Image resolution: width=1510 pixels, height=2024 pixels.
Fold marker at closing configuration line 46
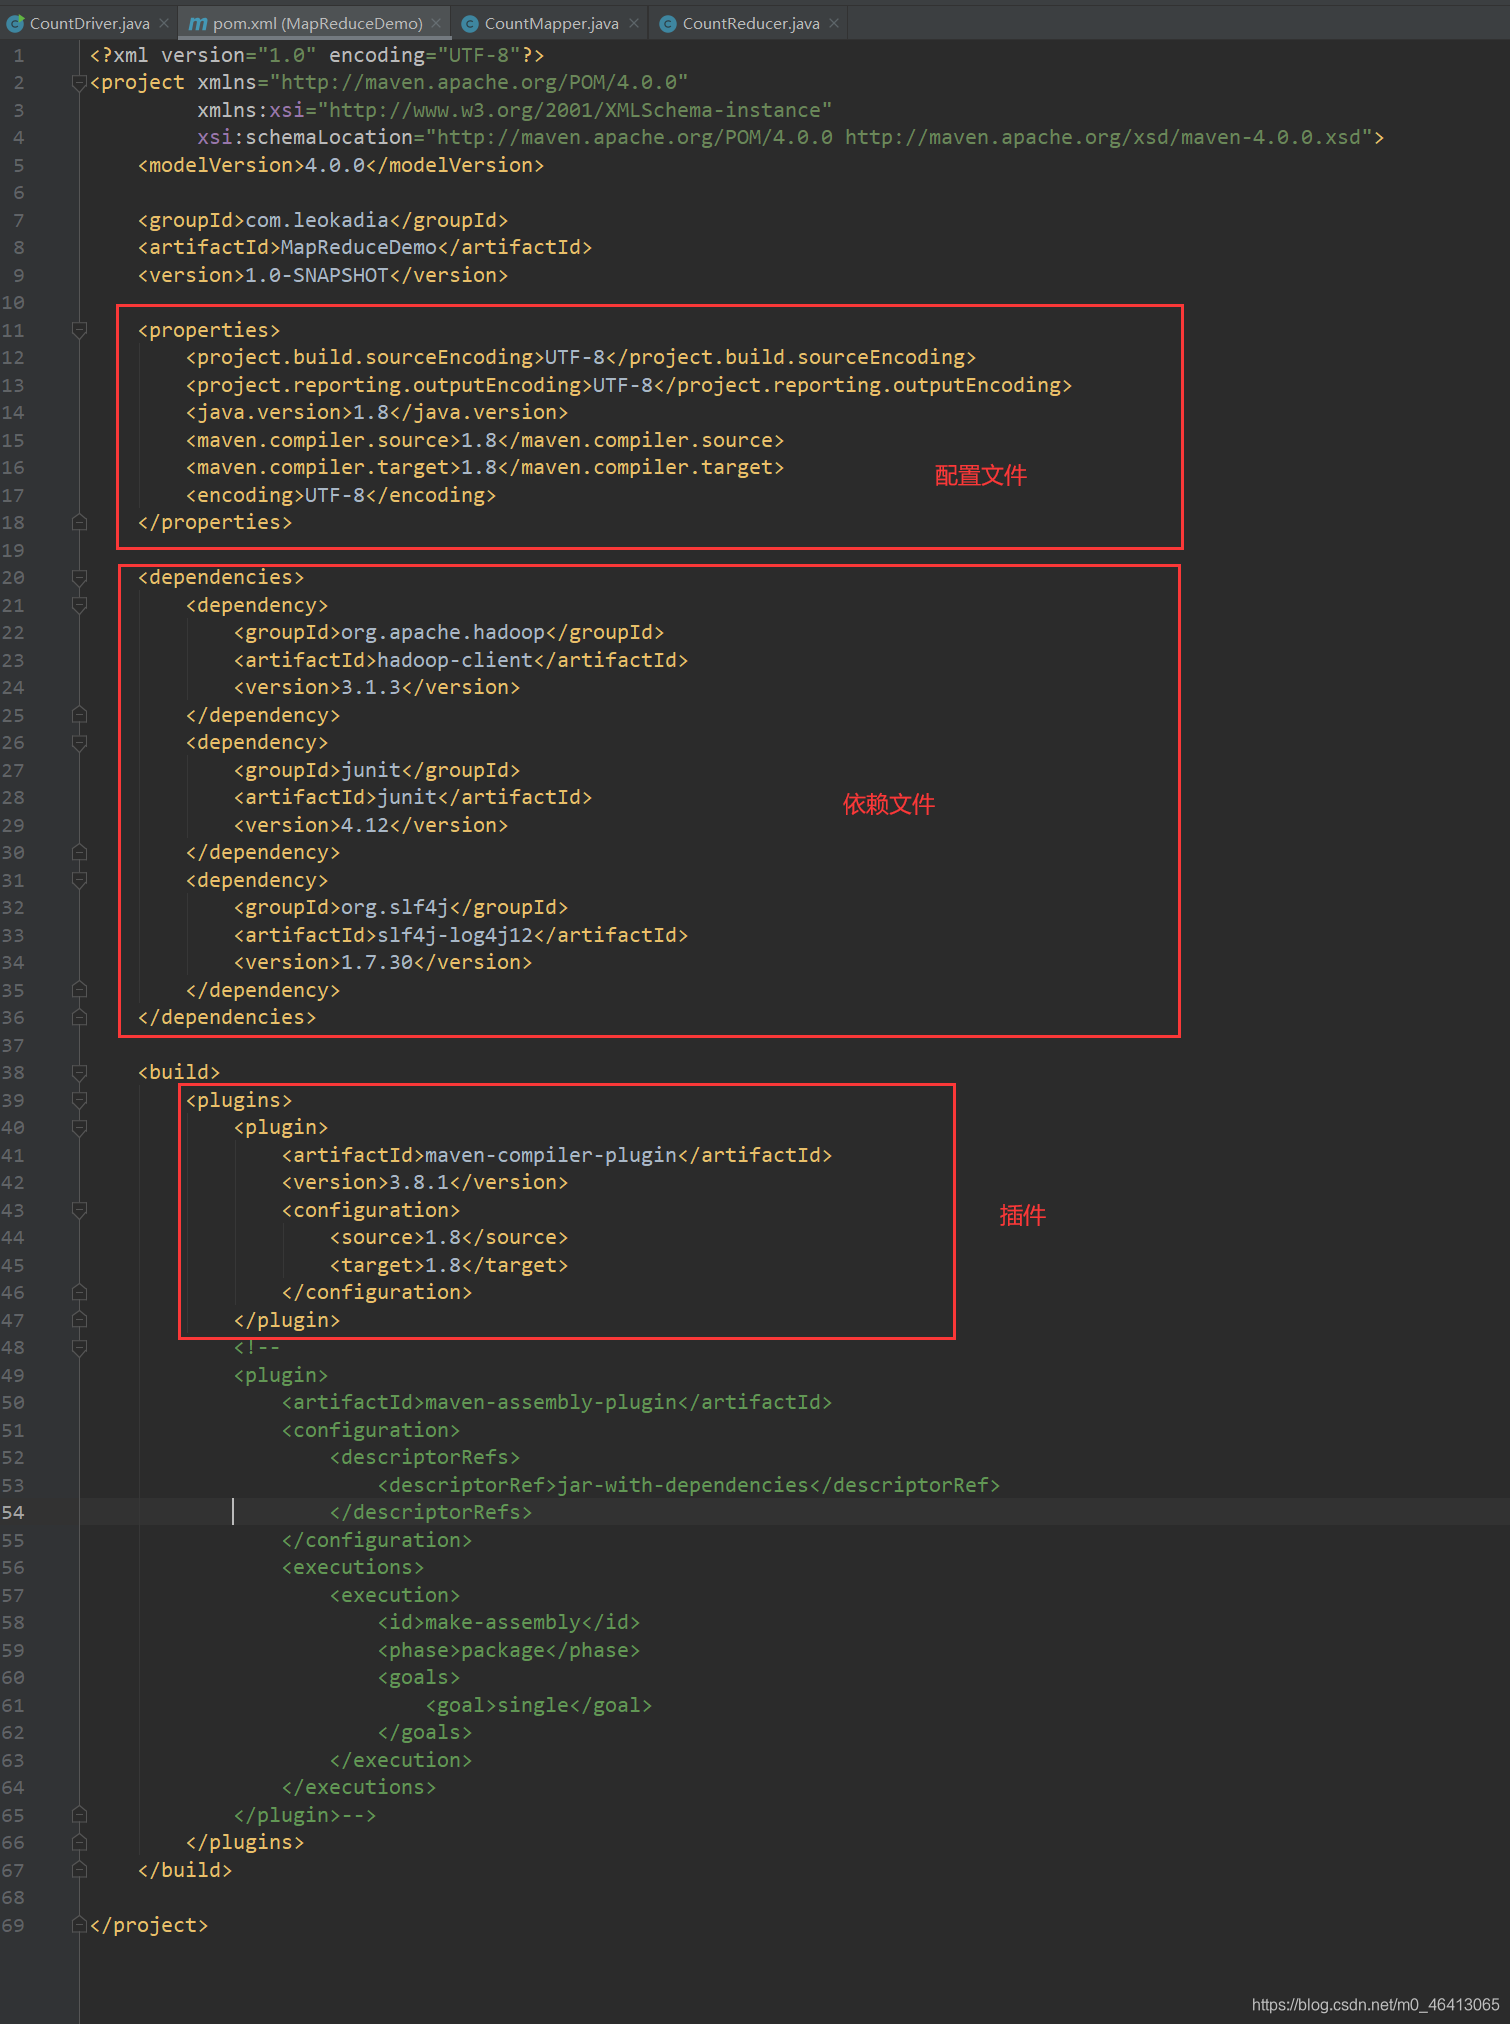(x=79, y=1292)
